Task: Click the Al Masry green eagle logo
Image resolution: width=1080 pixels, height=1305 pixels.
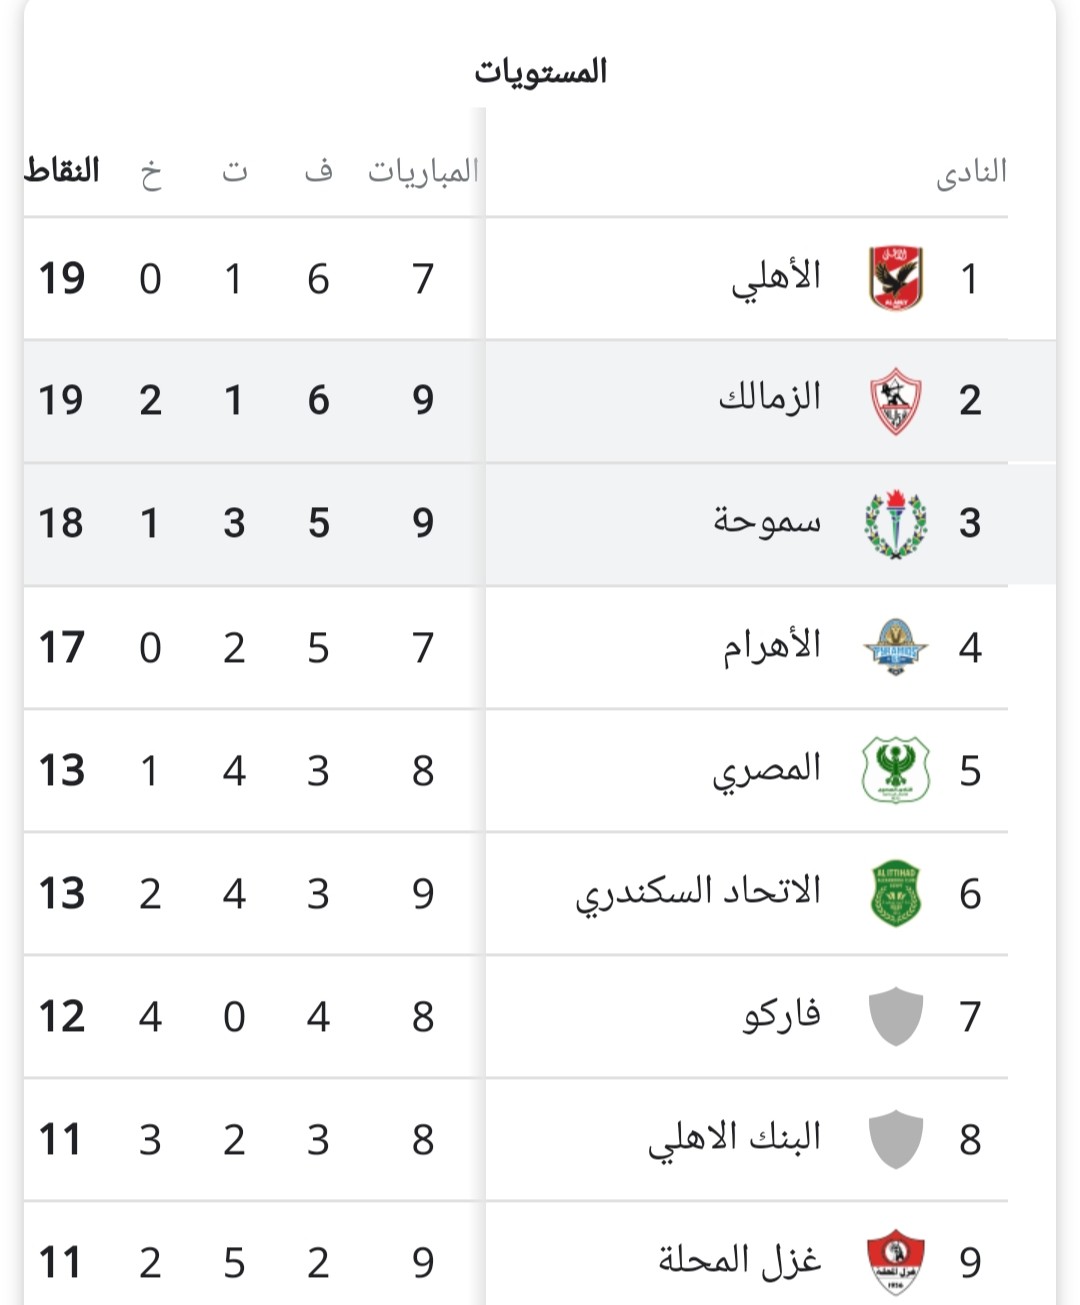Action: click(895, 770)
